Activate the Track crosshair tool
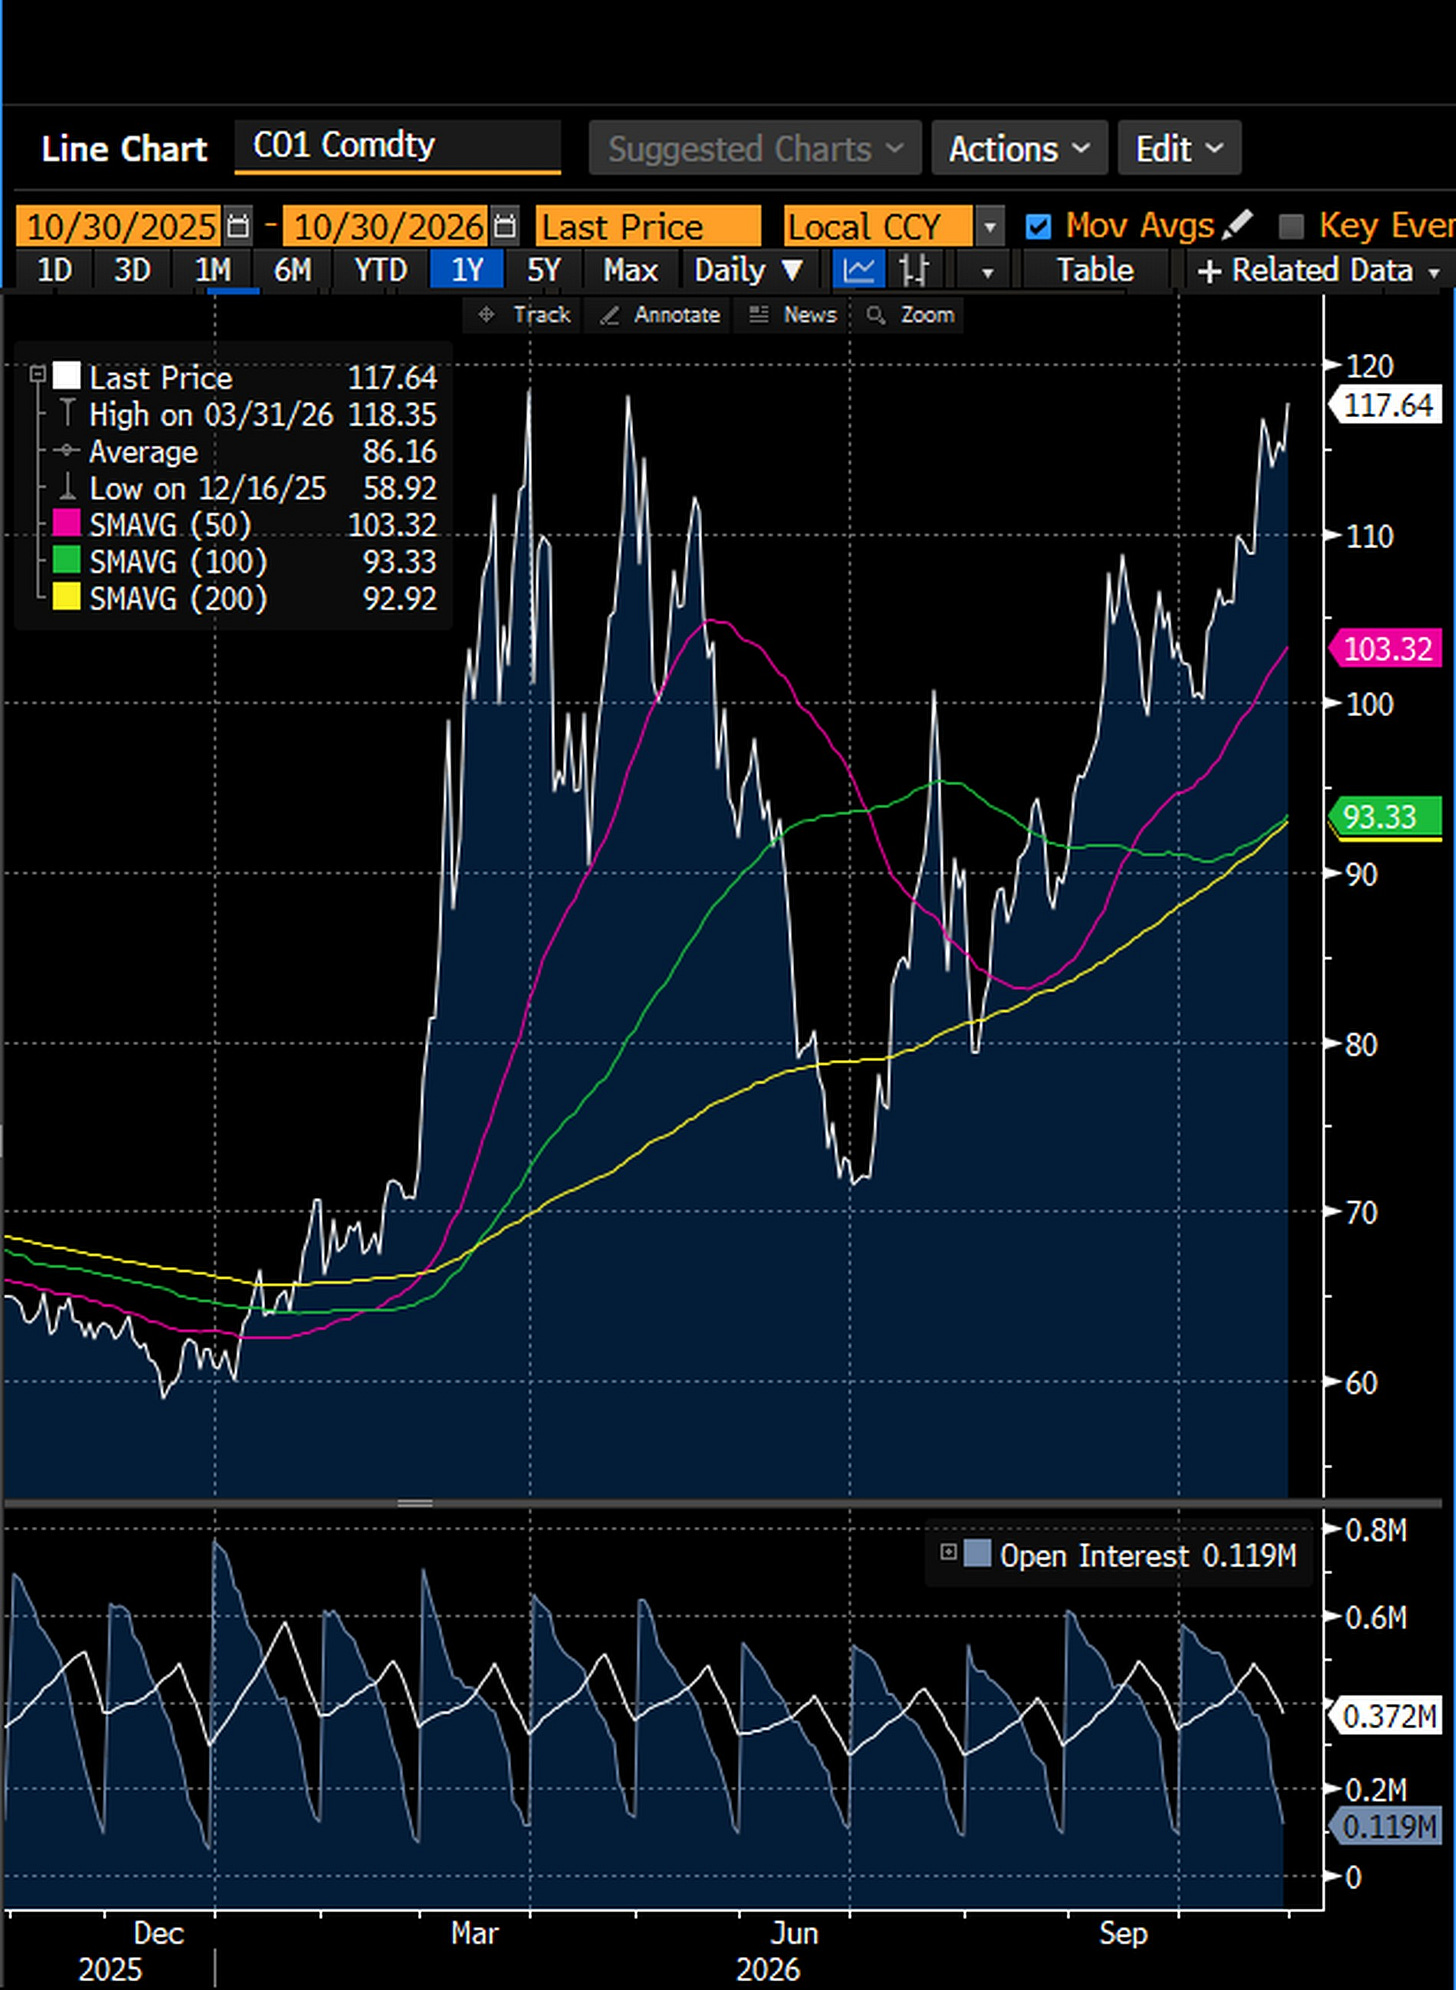Screen dimensions: 1456x1990 pyautogui.click(x=525, y=315)
